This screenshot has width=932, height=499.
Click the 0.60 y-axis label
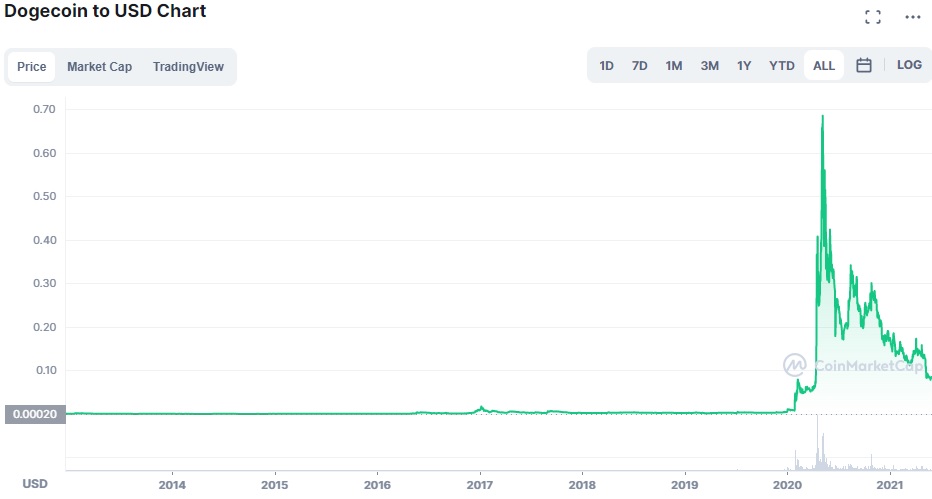pos(44,153)
